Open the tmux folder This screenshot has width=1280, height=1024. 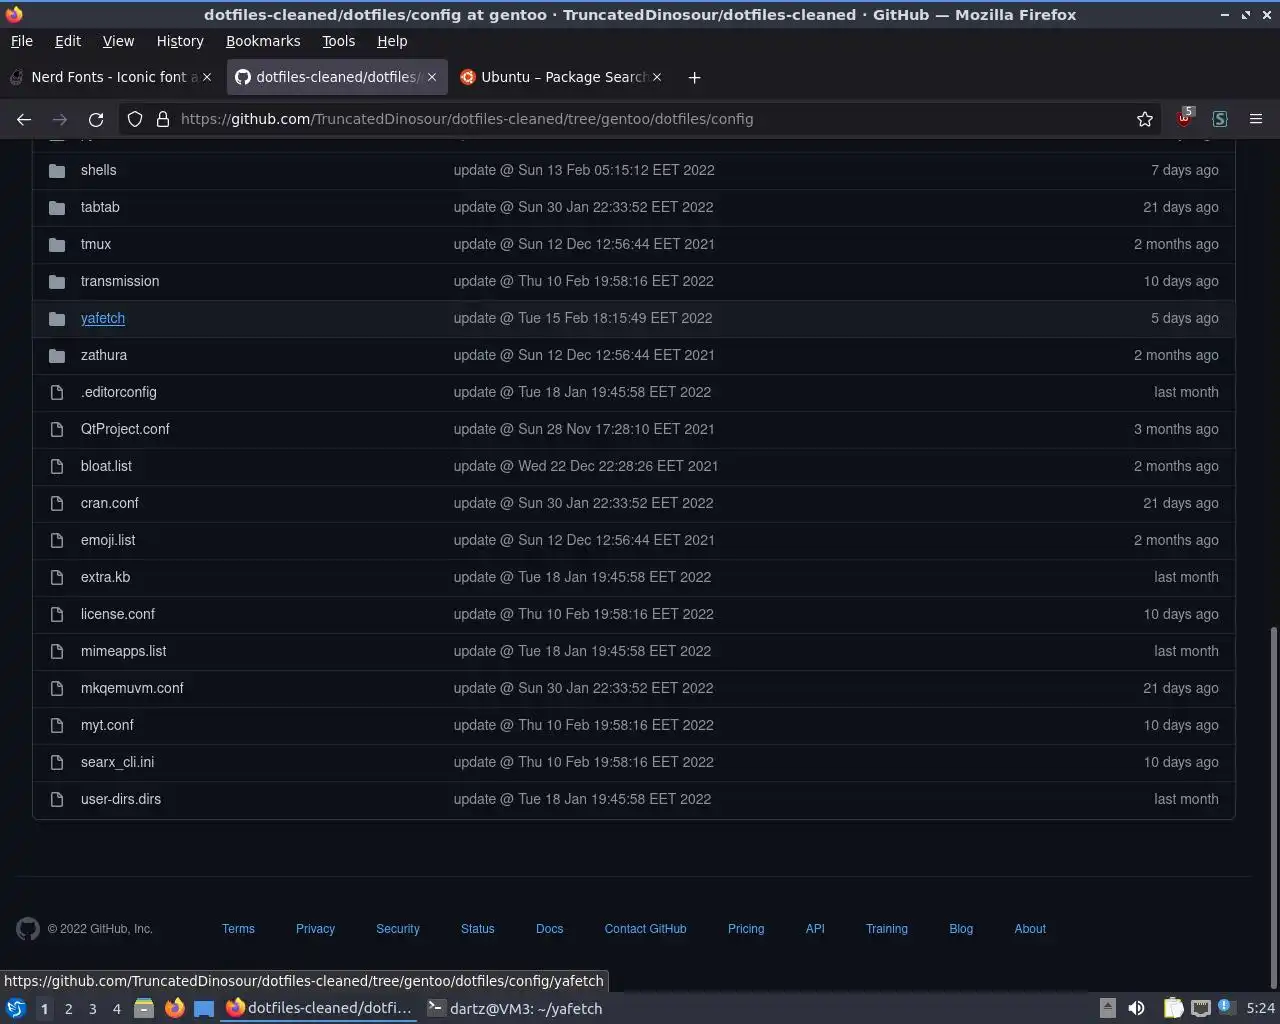tap(96, 244)
